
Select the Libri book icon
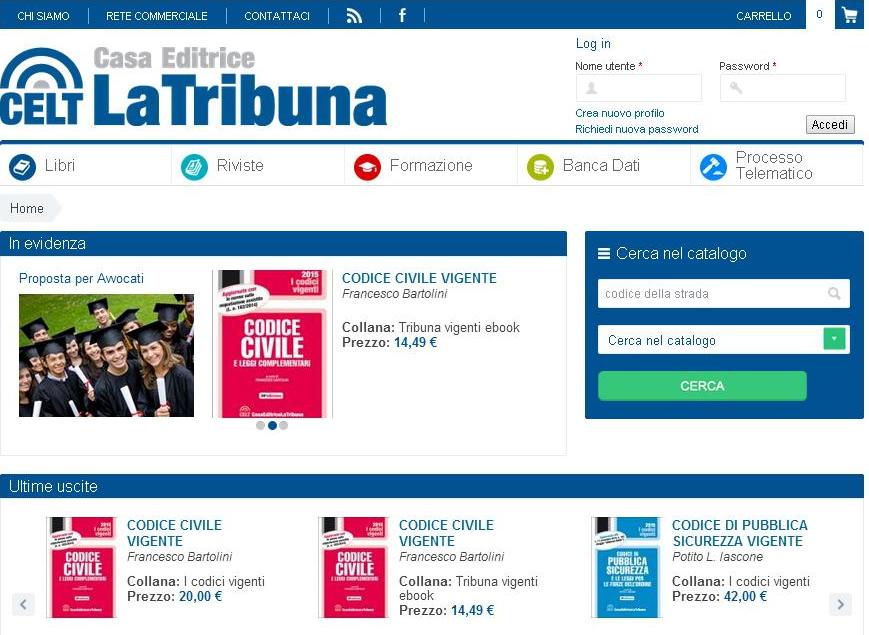coord(22,166)
